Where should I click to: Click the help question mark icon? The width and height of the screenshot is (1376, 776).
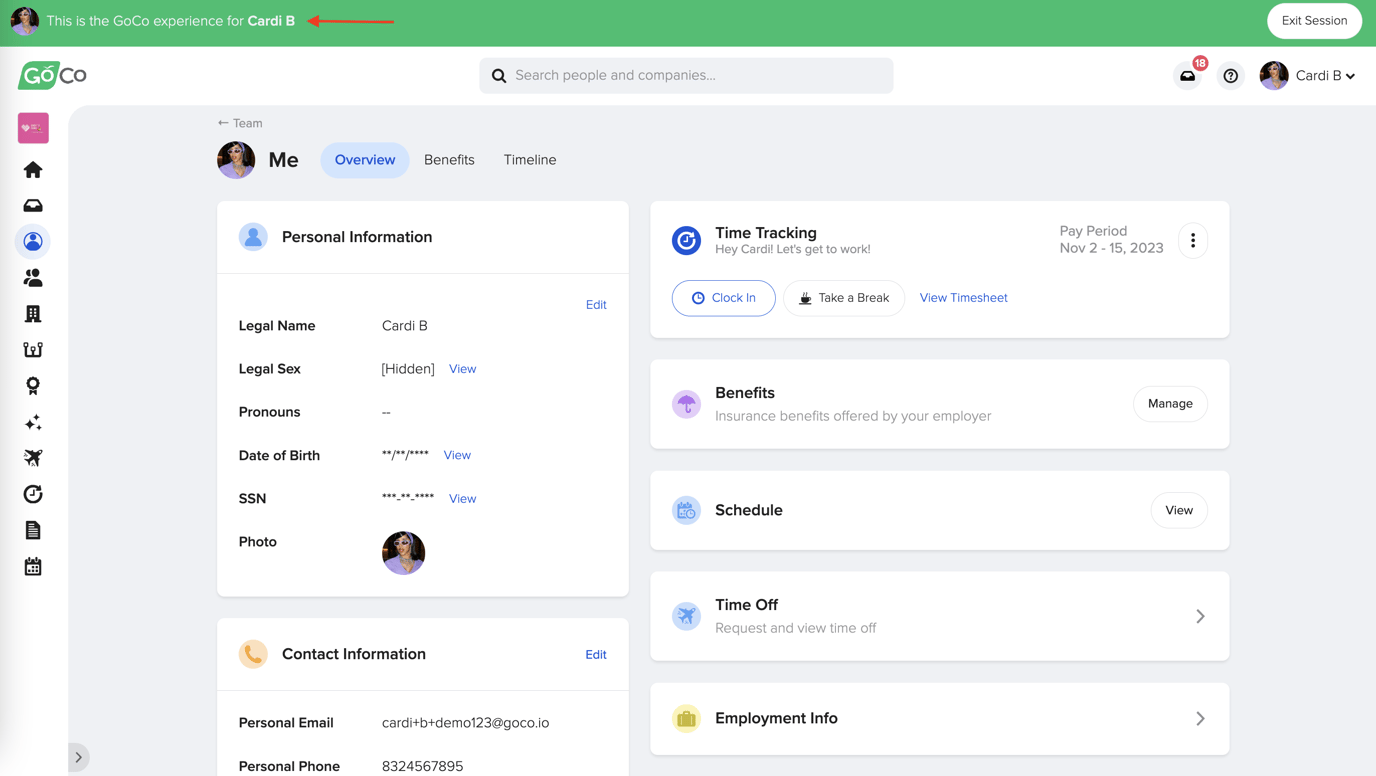click(1230, 75)
